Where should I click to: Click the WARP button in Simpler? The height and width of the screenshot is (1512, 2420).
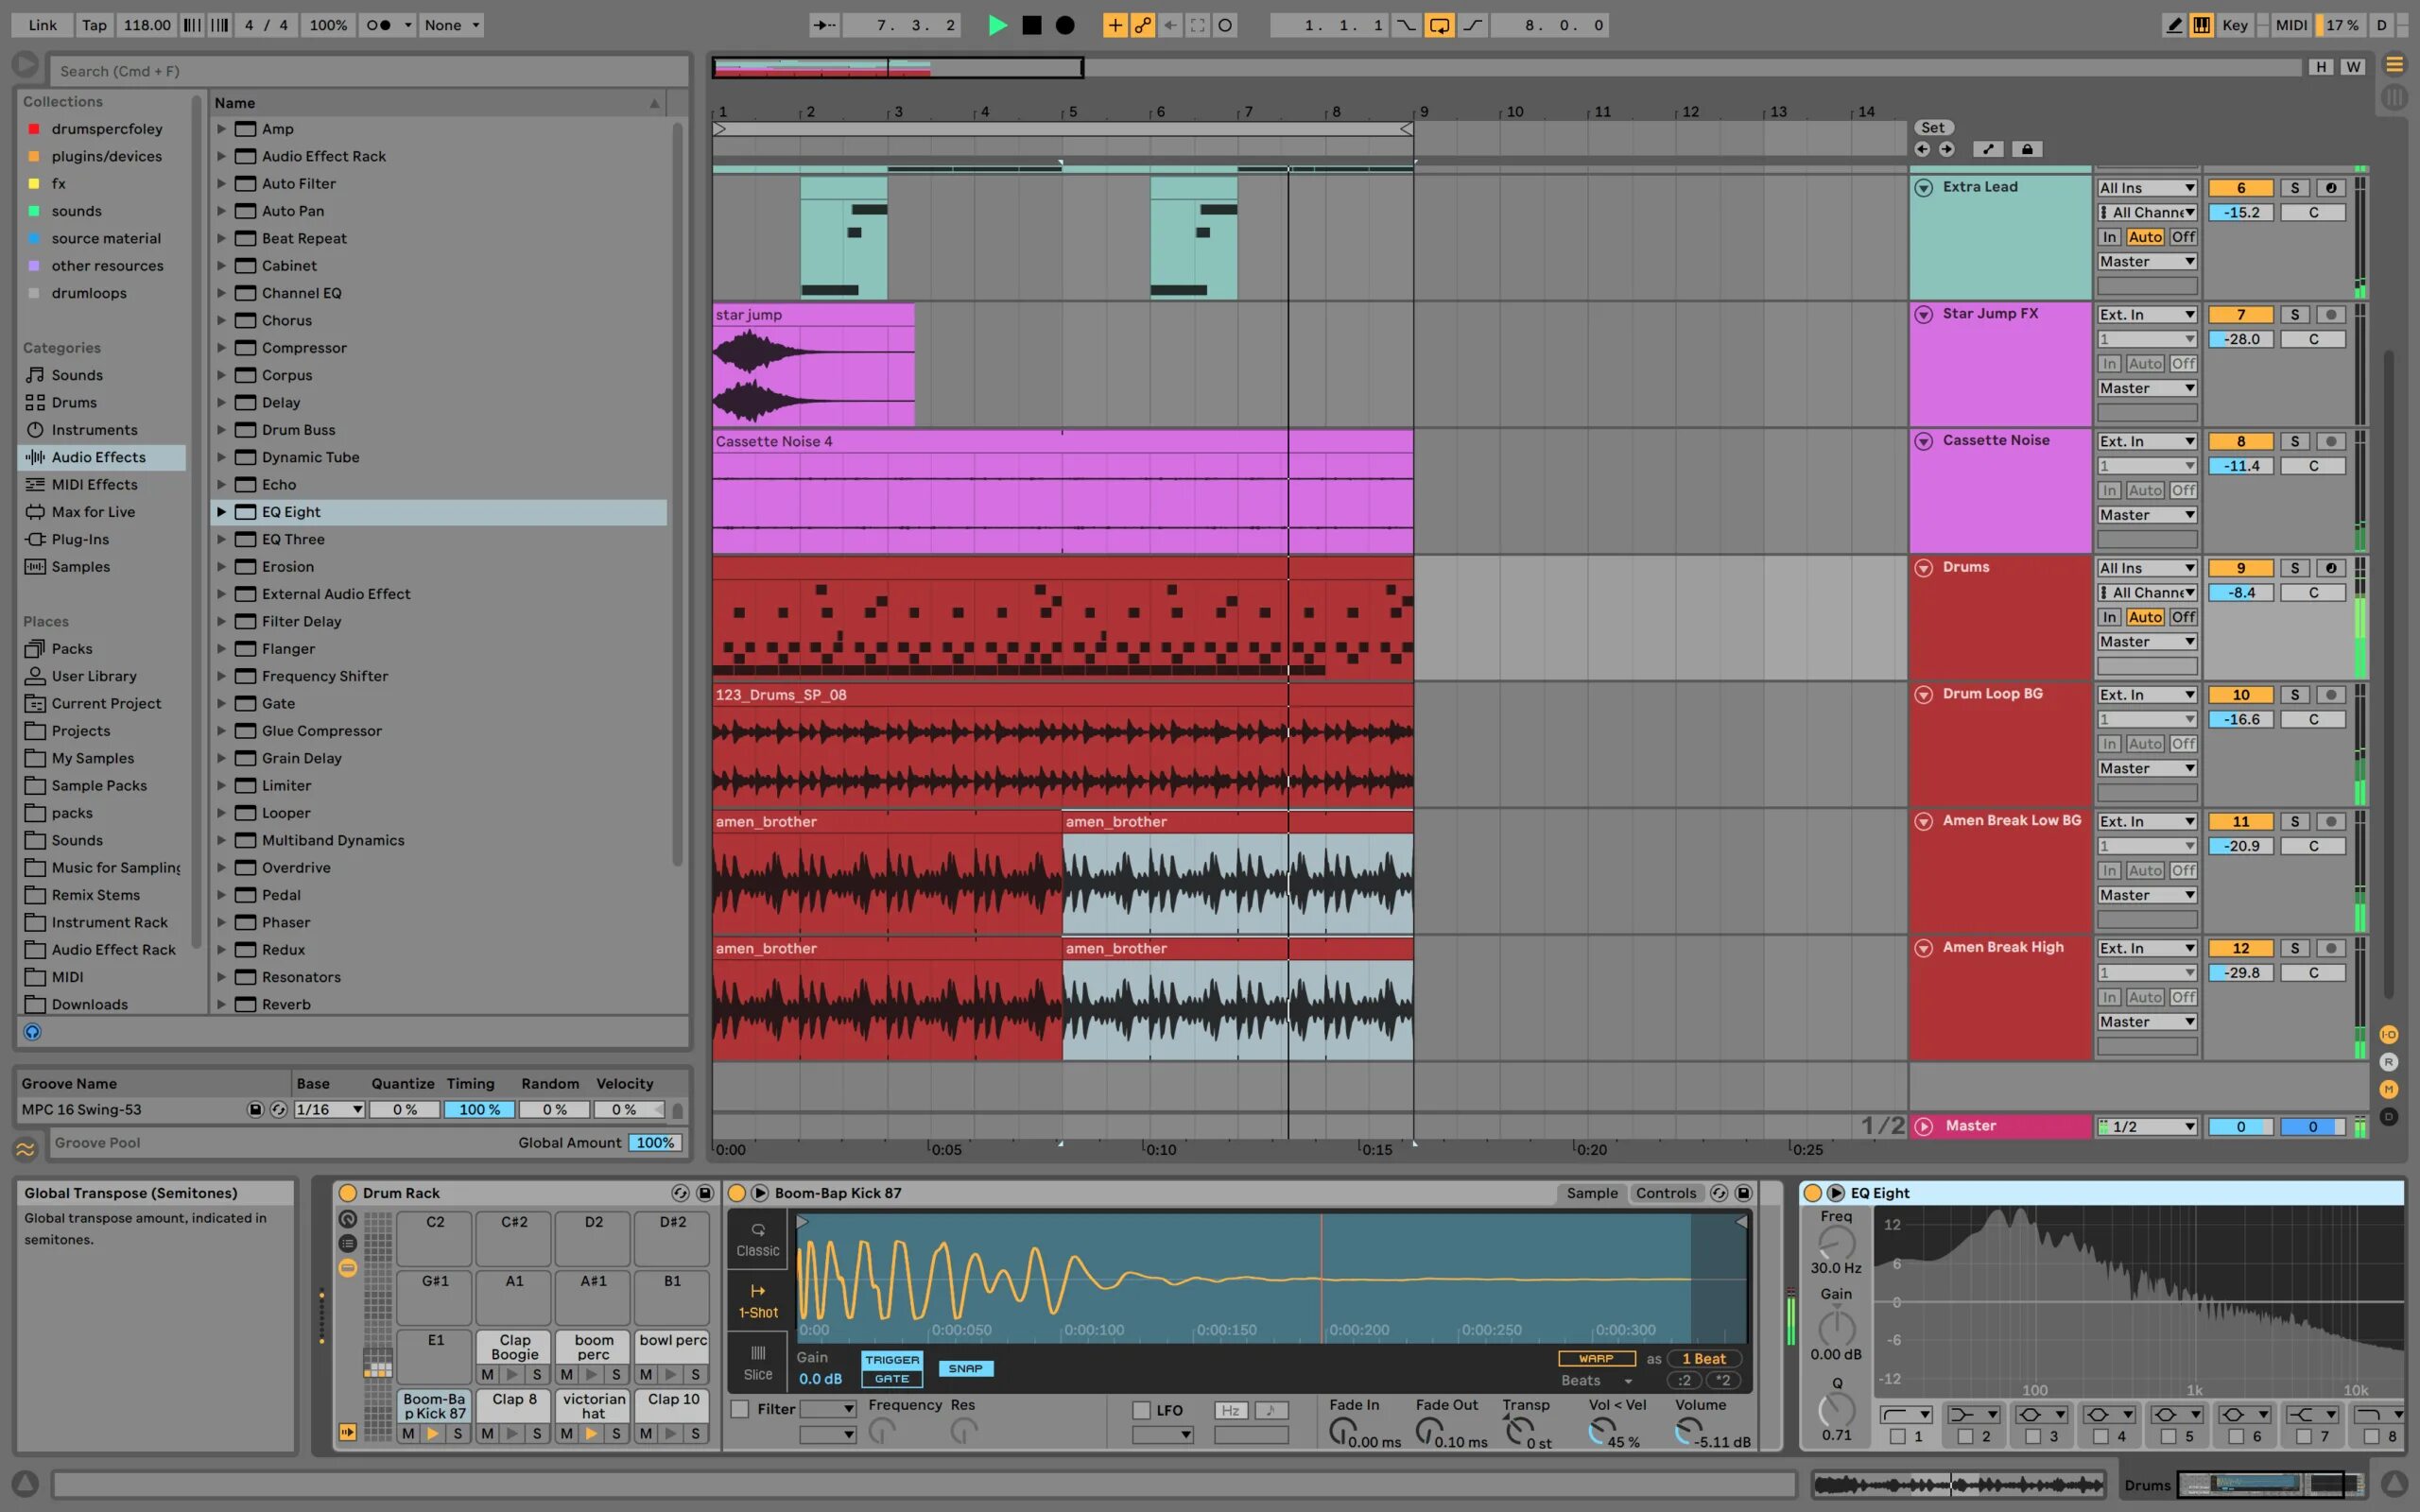click(x=1596, y=1358)
